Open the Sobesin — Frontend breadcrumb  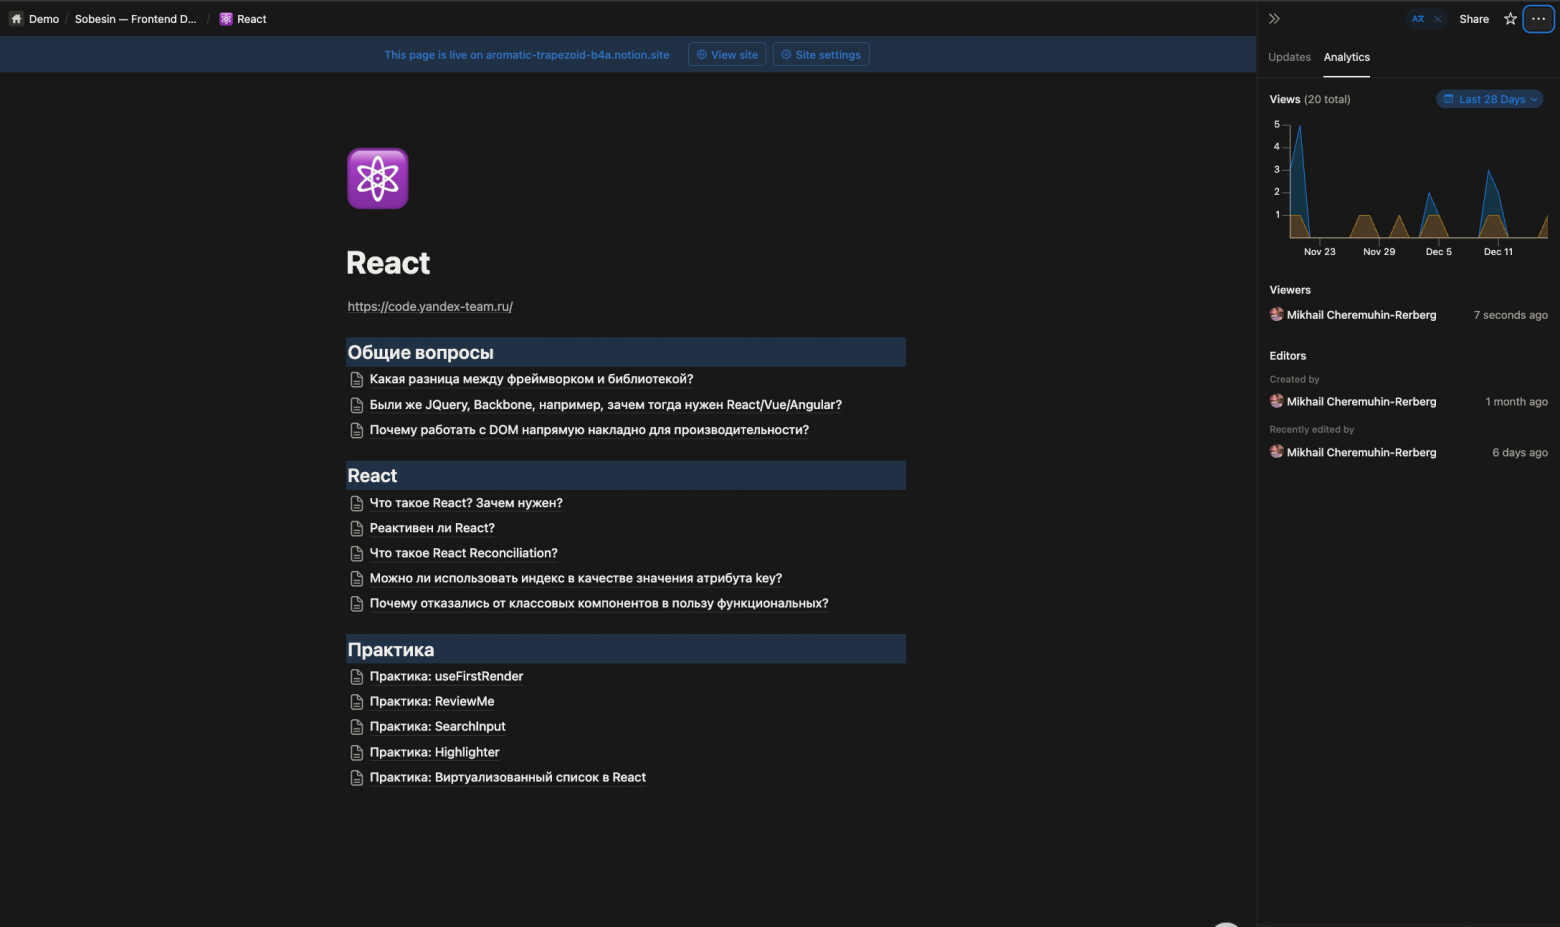135,19
